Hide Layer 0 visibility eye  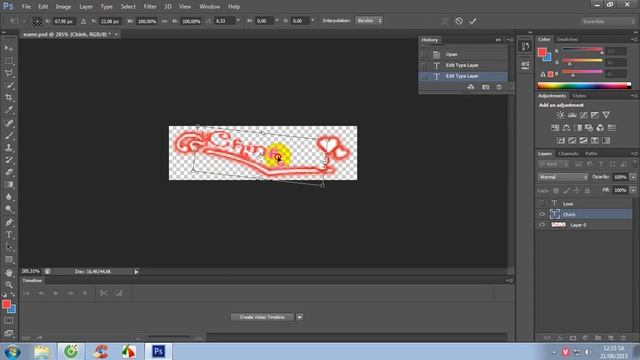pyautogui.click(x=542, y=225)
